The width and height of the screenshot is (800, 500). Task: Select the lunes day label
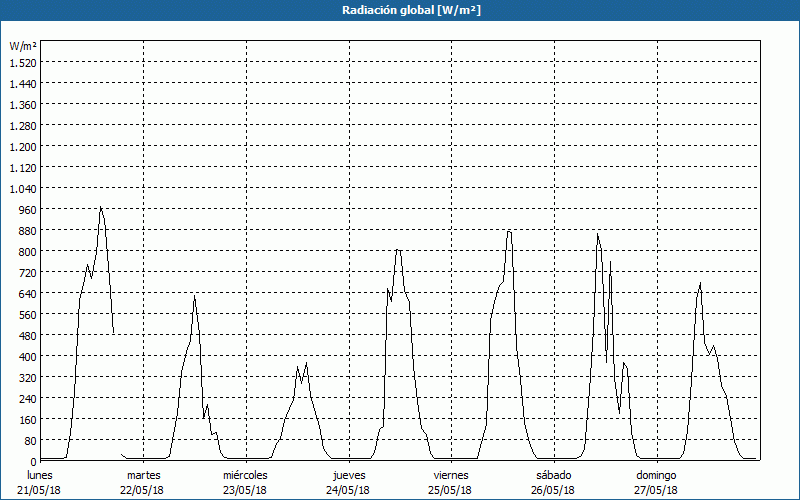[41, 474]
